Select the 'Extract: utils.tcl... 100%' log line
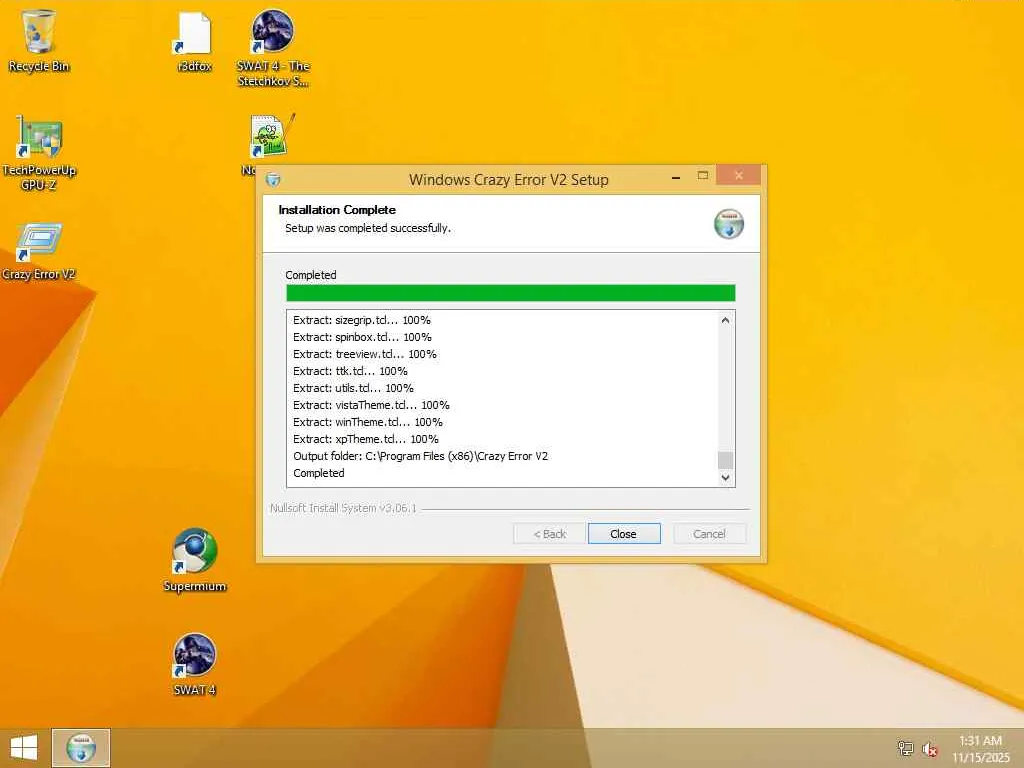 (x=353, y=388)
